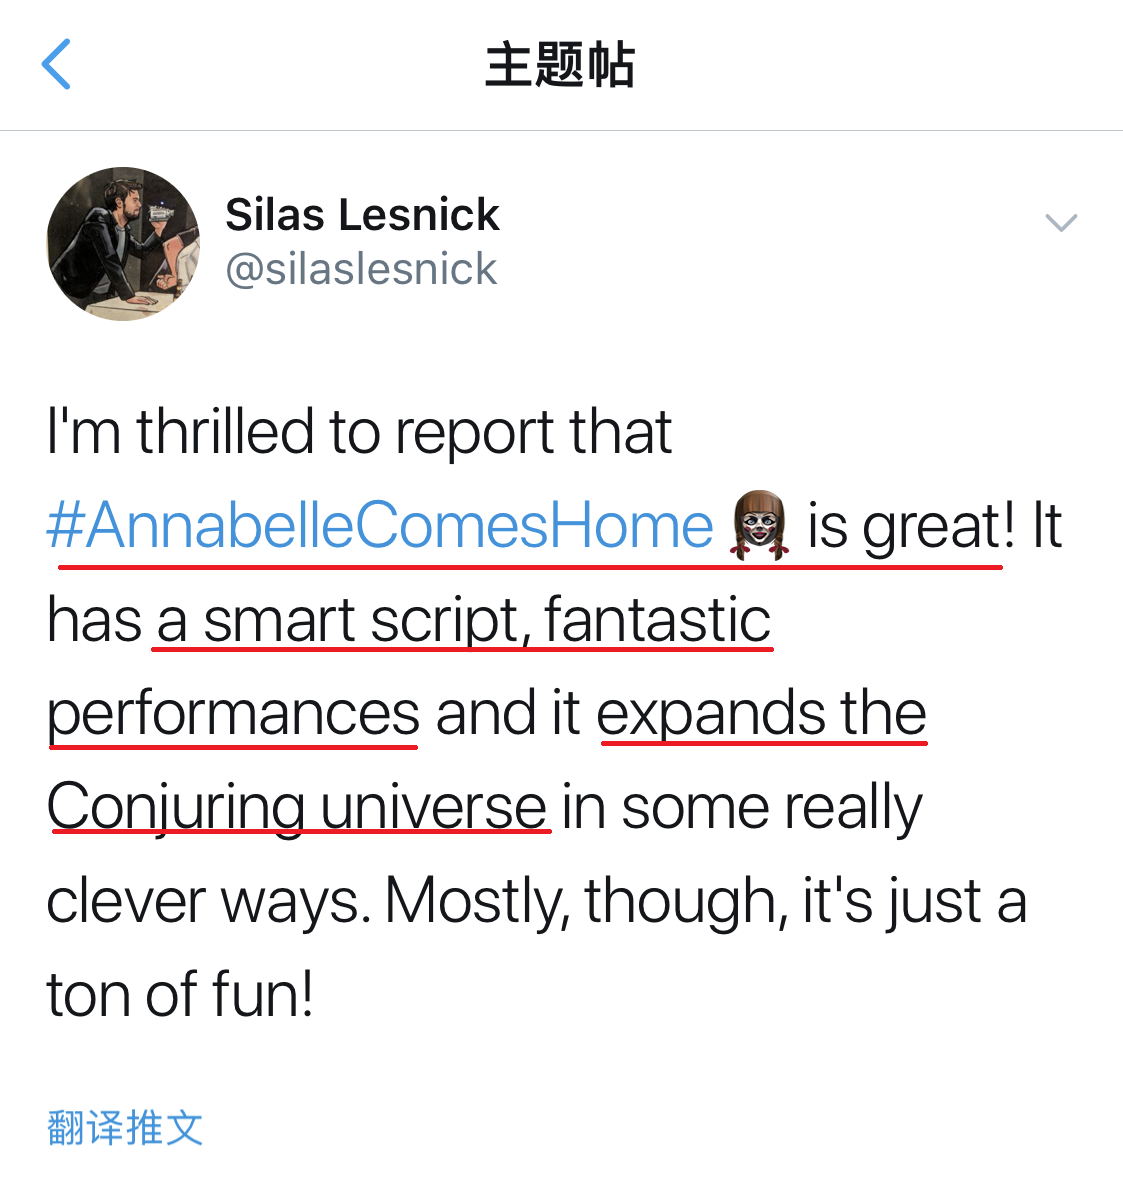Open the @silaslesnick handle
Viewport: 1123px width, 1183px height.
click(x=361, y=269)
